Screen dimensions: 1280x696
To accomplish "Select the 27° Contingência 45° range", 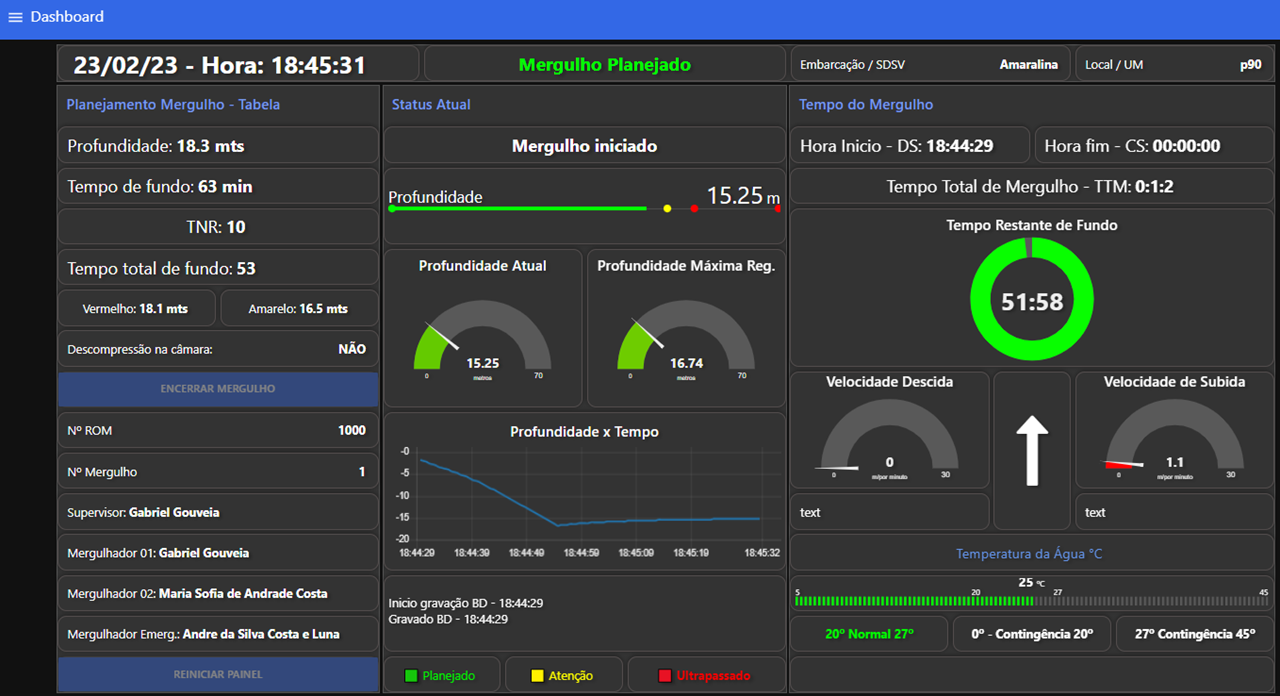I will pyautogui.click(x=1194, y=634).
